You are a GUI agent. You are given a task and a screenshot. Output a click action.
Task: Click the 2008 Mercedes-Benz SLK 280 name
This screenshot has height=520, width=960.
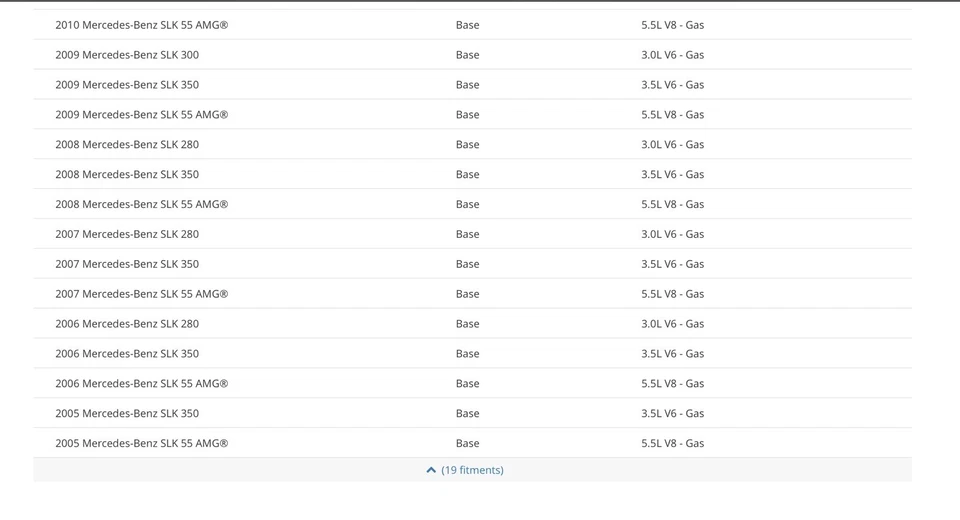[127, 145]
